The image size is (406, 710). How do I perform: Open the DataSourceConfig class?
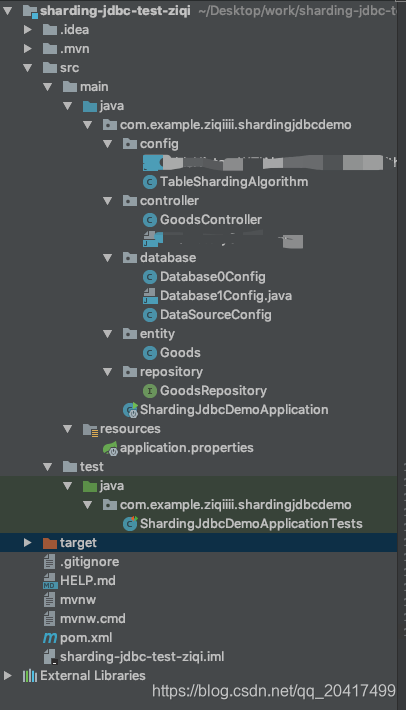(x=216, y=315)
